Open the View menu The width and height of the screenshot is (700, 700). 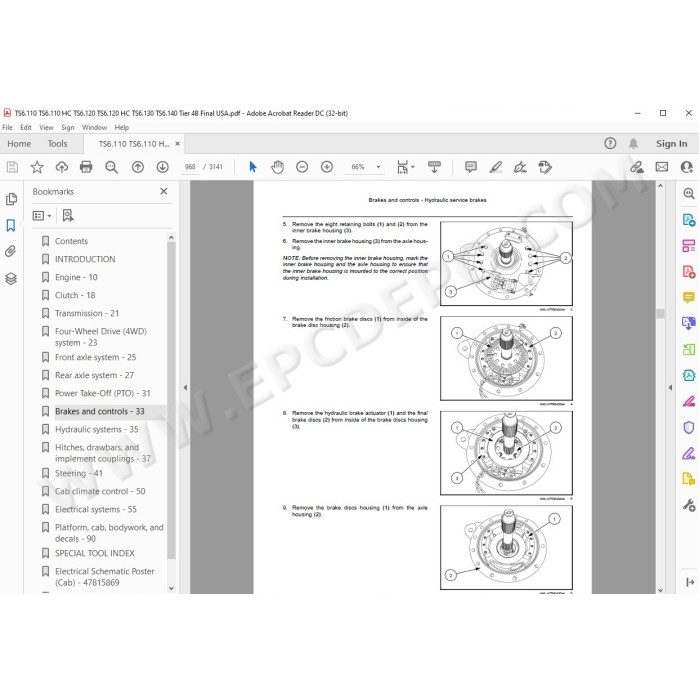coord(46,127)
